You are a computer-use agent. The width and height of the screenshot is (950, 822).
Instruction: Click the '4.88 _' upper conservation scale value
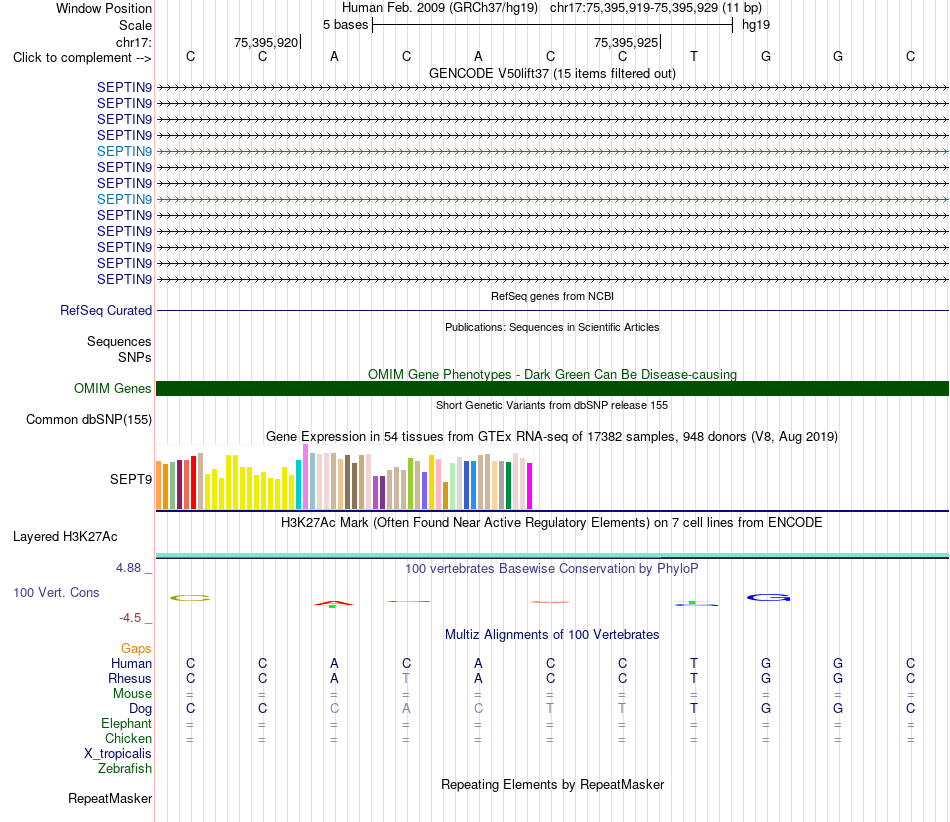click(134, 568)
